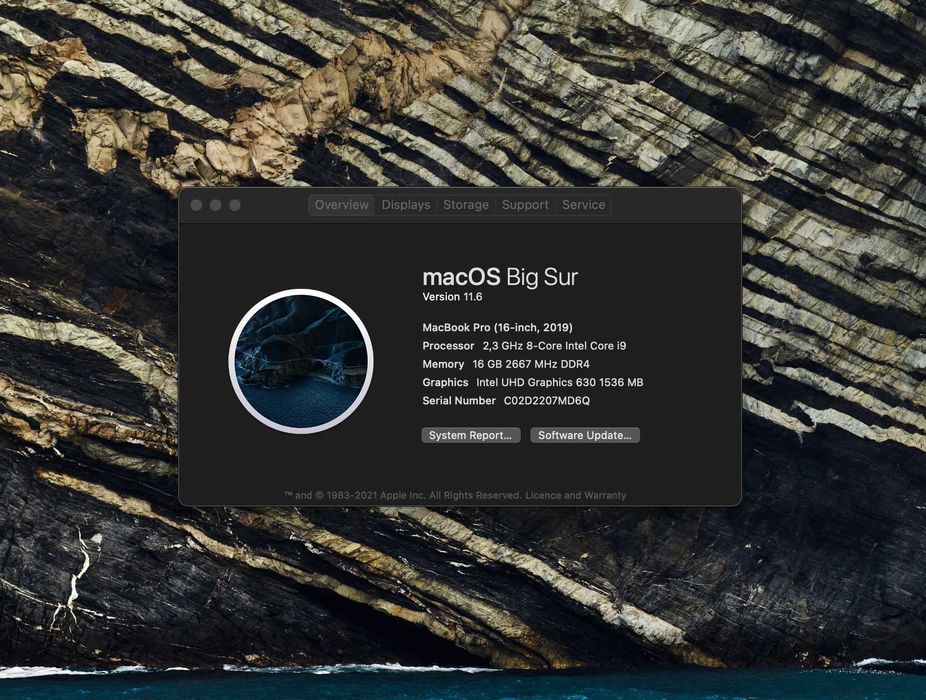Click the Intel UHD Graphics 630 1536 MB value
Screen dimensions: 926x700
pyautogui.click(x=560, y=382)
